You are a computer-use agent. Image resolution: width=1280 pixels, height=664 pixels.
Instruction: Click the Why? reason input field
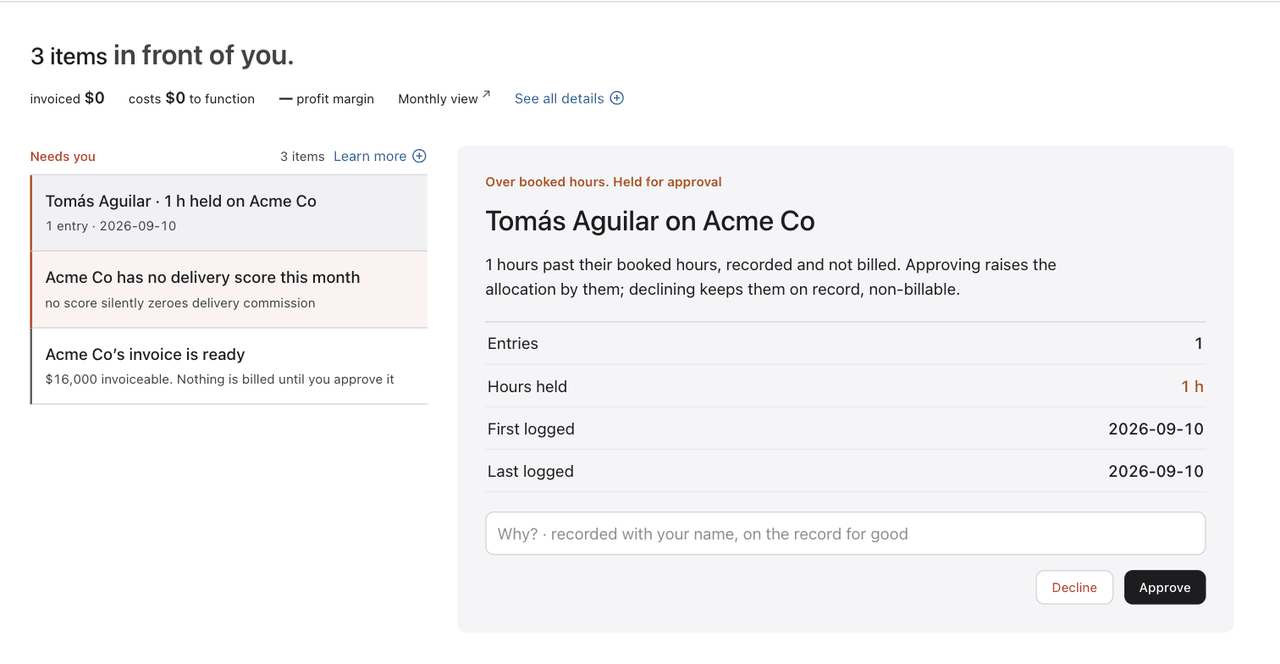point(845,534)
